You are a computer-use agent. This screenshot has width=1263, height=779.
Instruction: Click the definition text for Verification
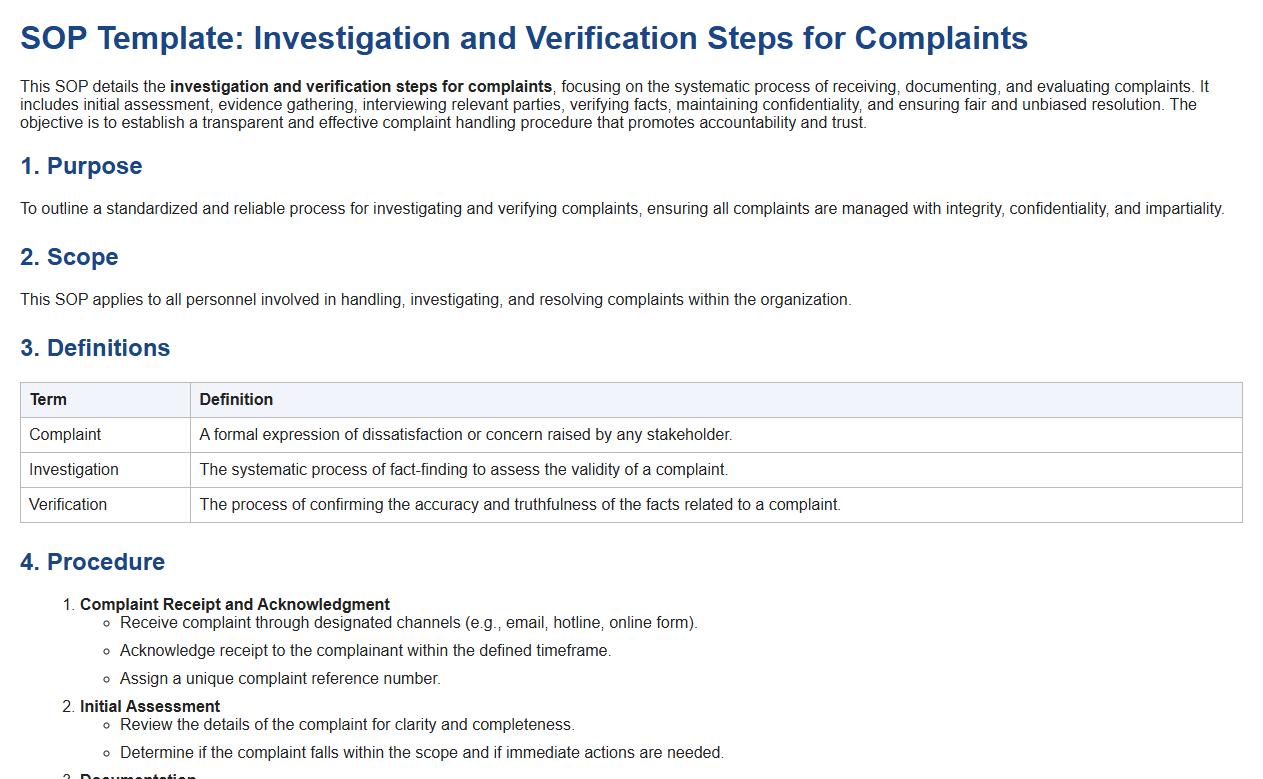(x=519, y=505)
